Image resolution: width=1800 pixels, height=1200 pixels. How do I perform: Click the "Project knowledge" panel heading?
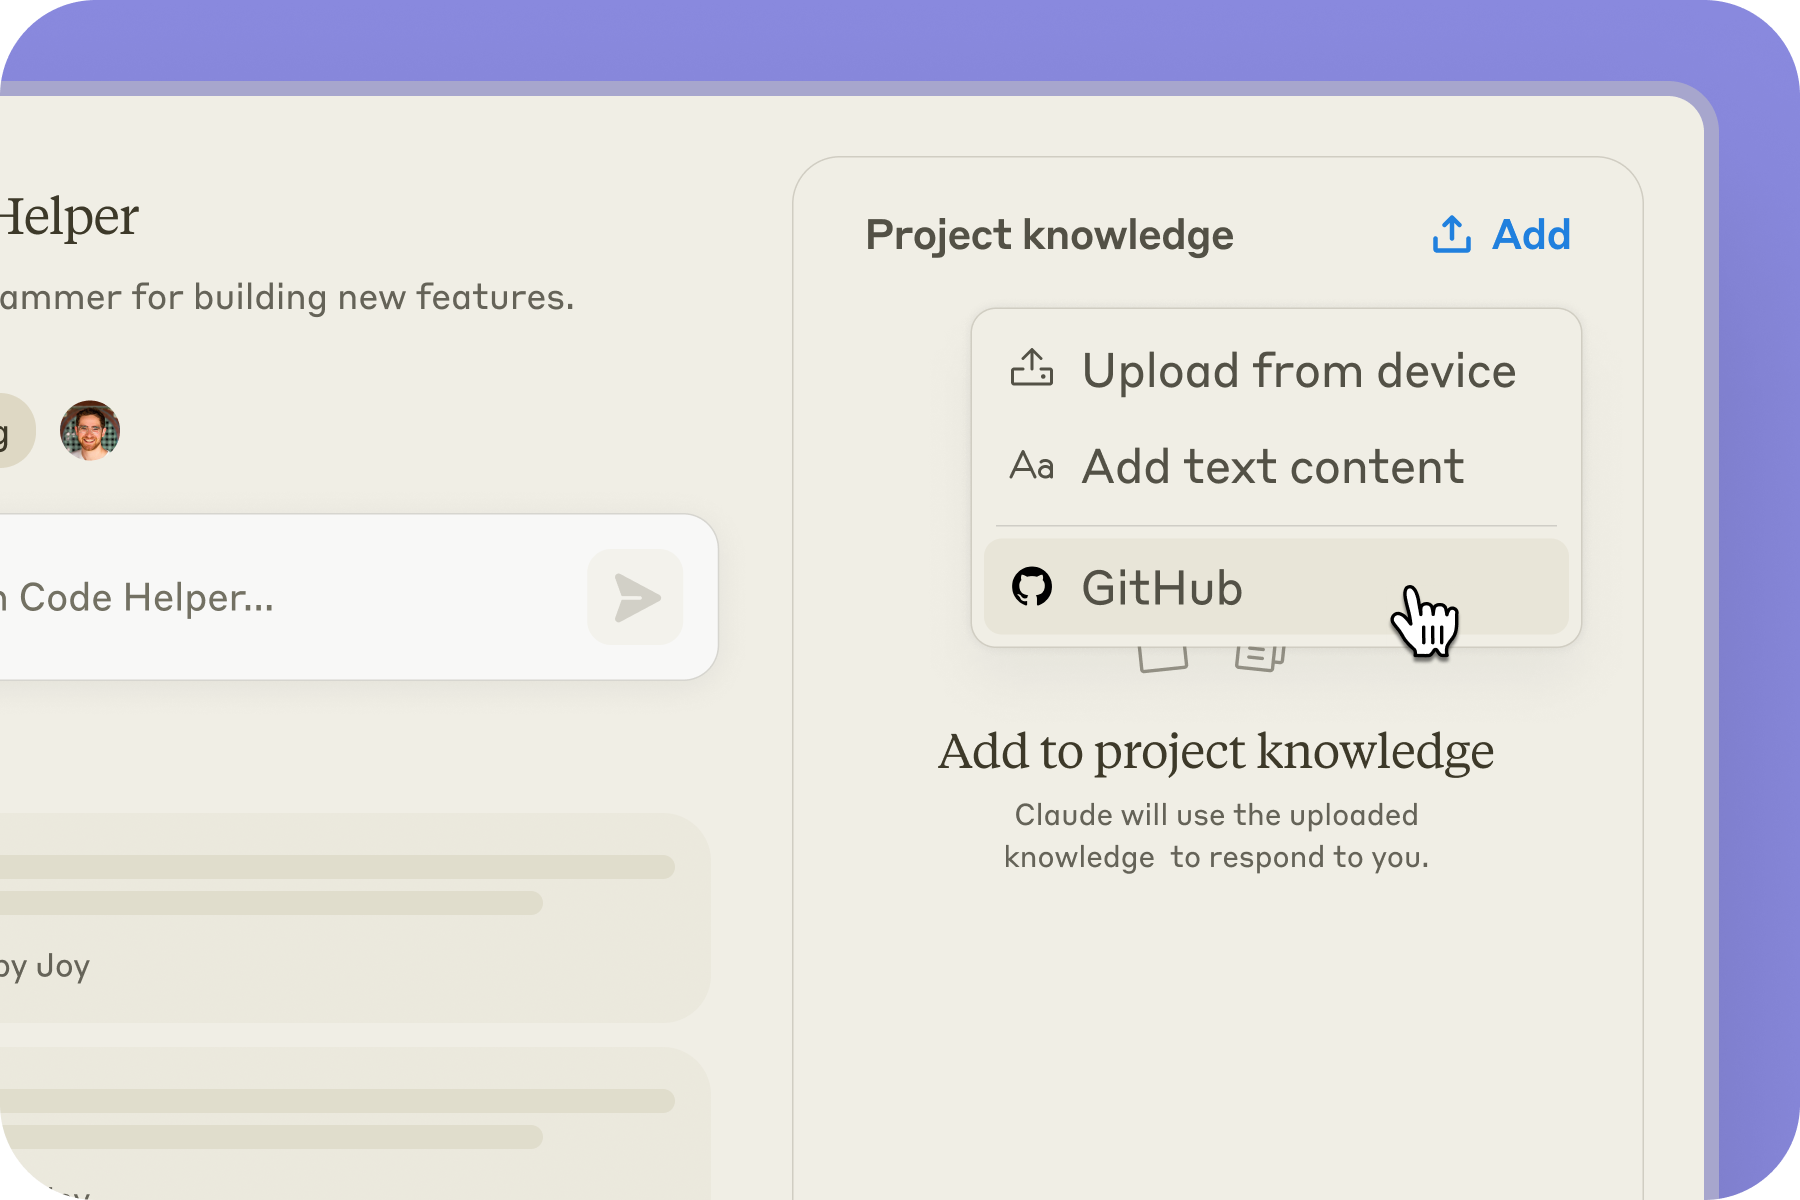tap(1050, 235)
